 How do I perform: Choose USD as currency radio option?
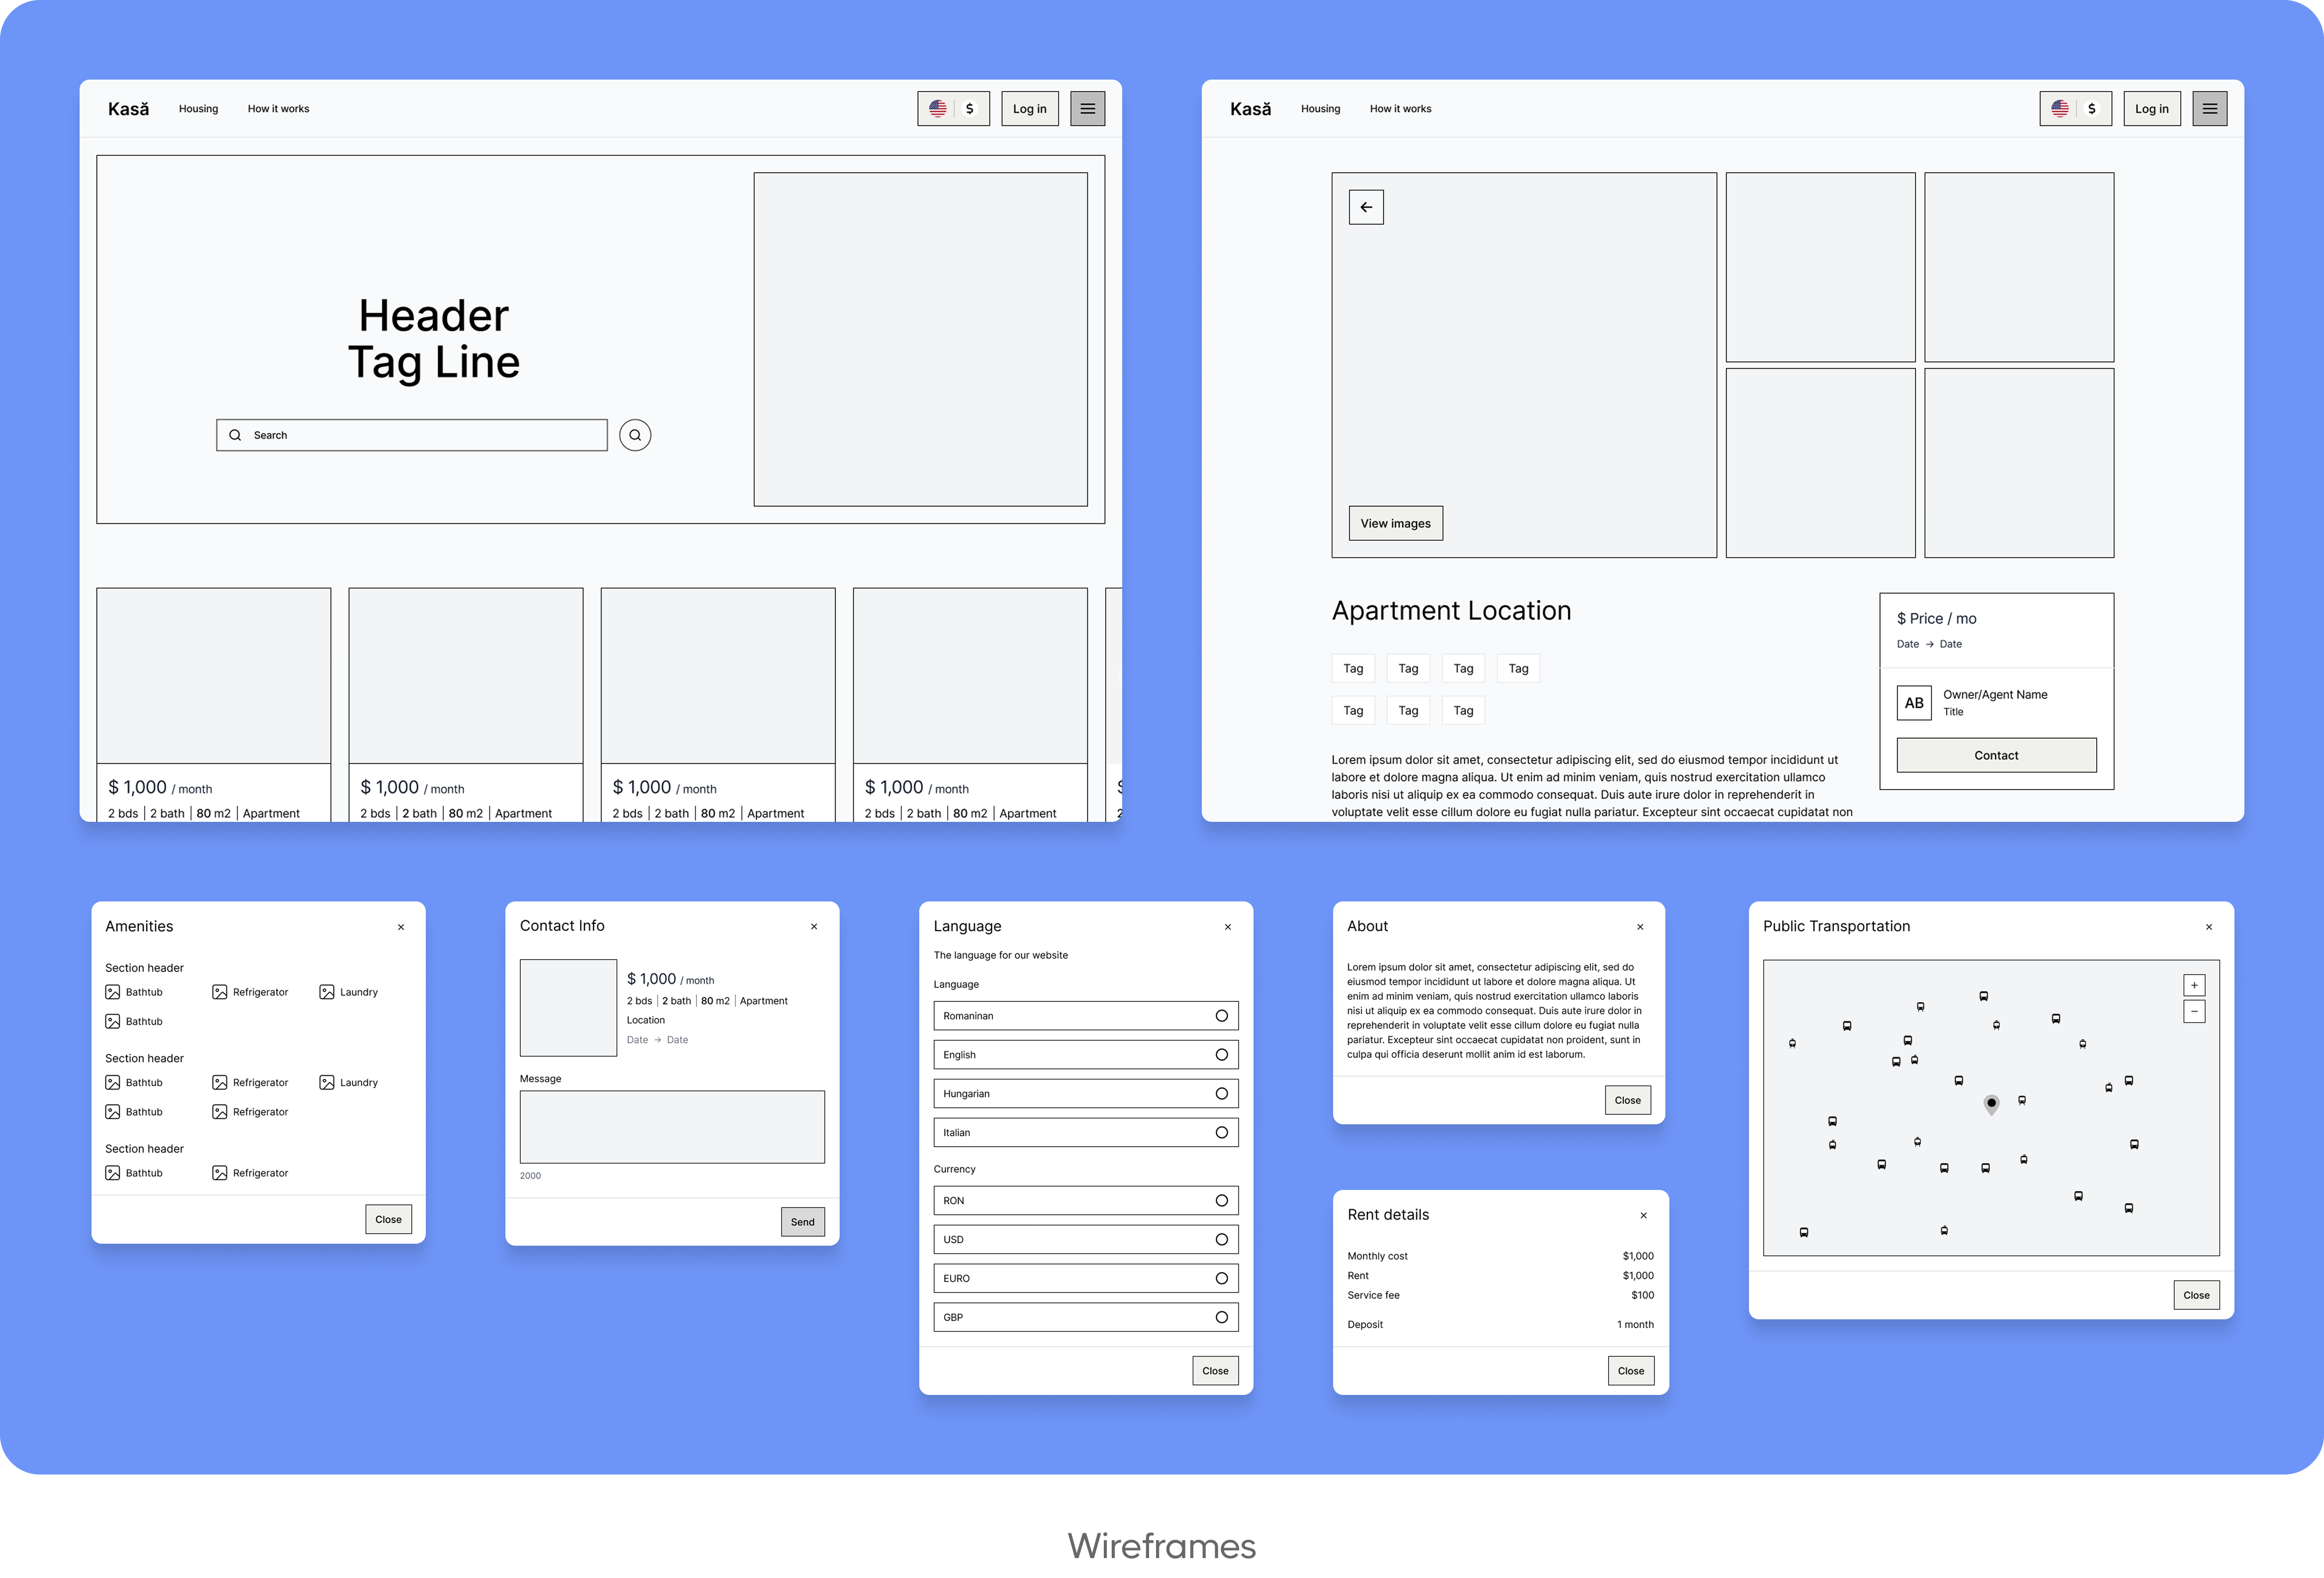tap(1221, 1240)
